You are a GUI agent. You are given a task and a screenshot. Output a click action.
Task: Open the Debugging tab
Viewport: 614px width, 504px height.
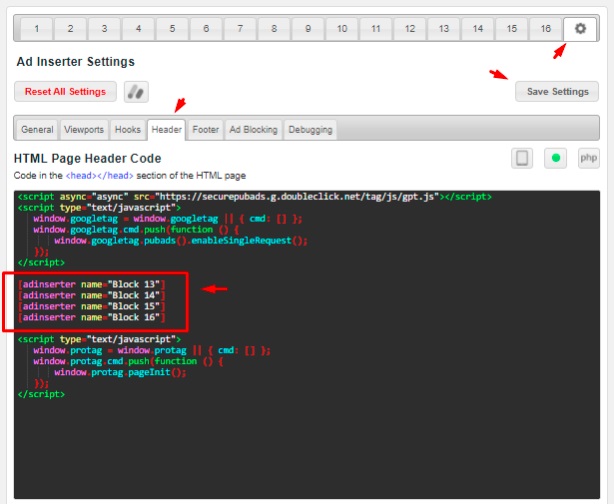[x=310, y=130]
